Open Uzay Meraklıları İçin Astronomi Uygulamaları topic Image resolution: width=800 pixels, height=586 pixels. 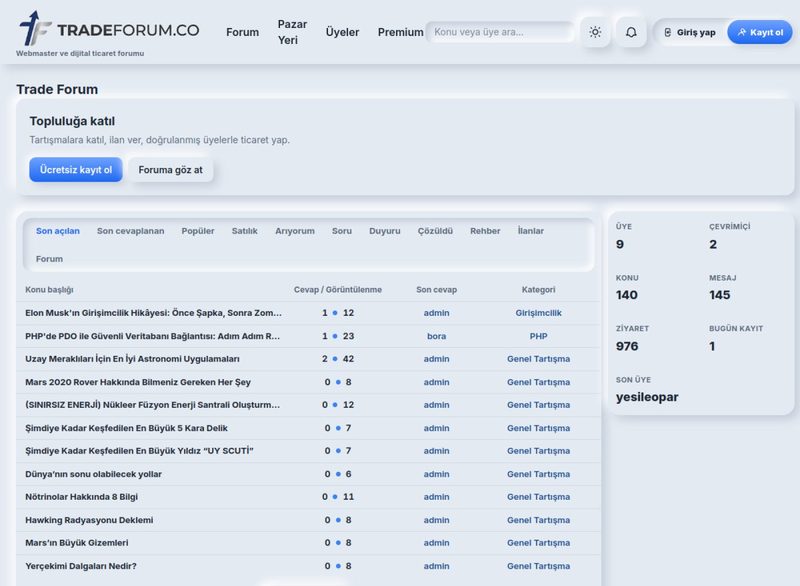pyautogui.click(x=132, y=359)
